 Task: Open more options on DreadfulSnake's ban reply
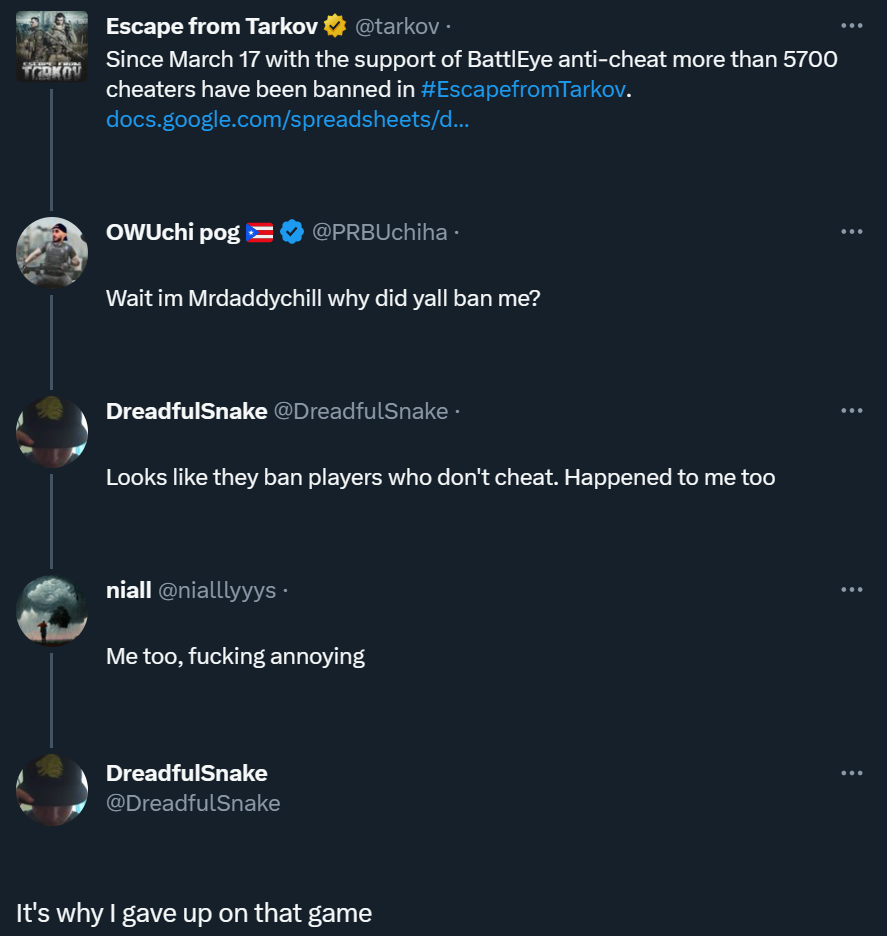pyautogui.click(x=851, y=411)
